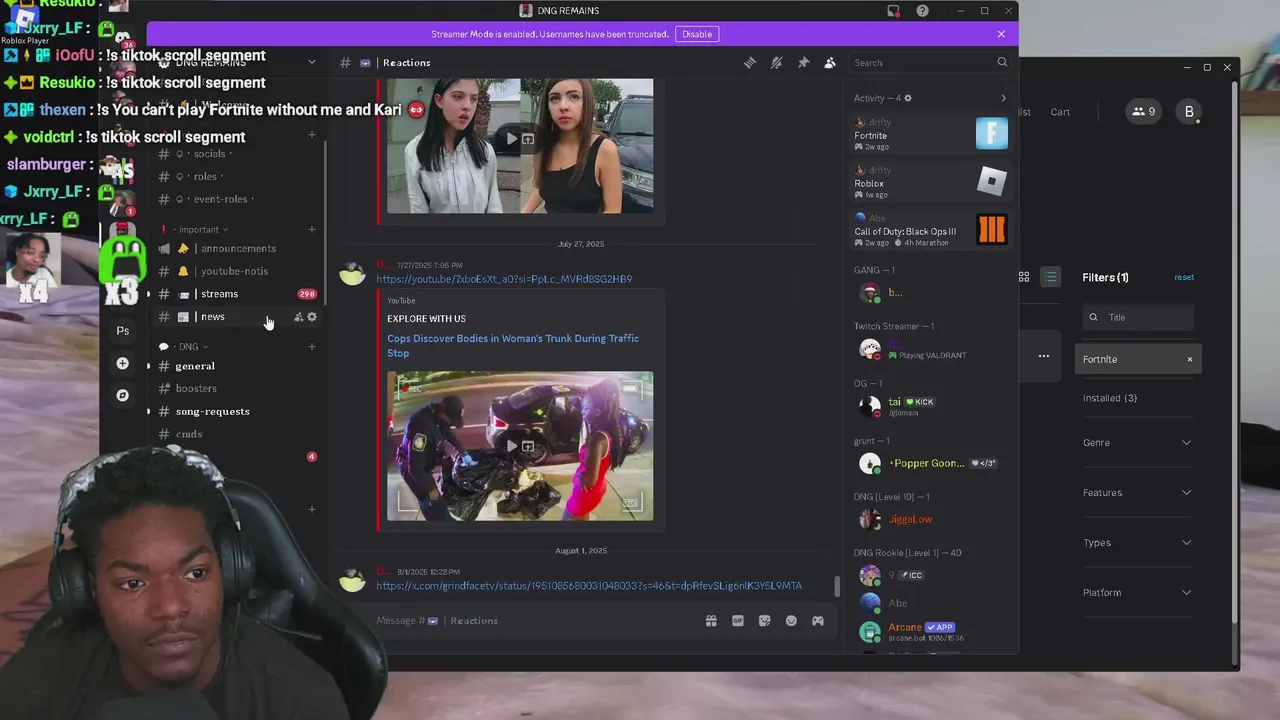Toggle the member list icon
Image resolution: width=1280 pixels, height=720 pixels.
click(x=830, y=63)
